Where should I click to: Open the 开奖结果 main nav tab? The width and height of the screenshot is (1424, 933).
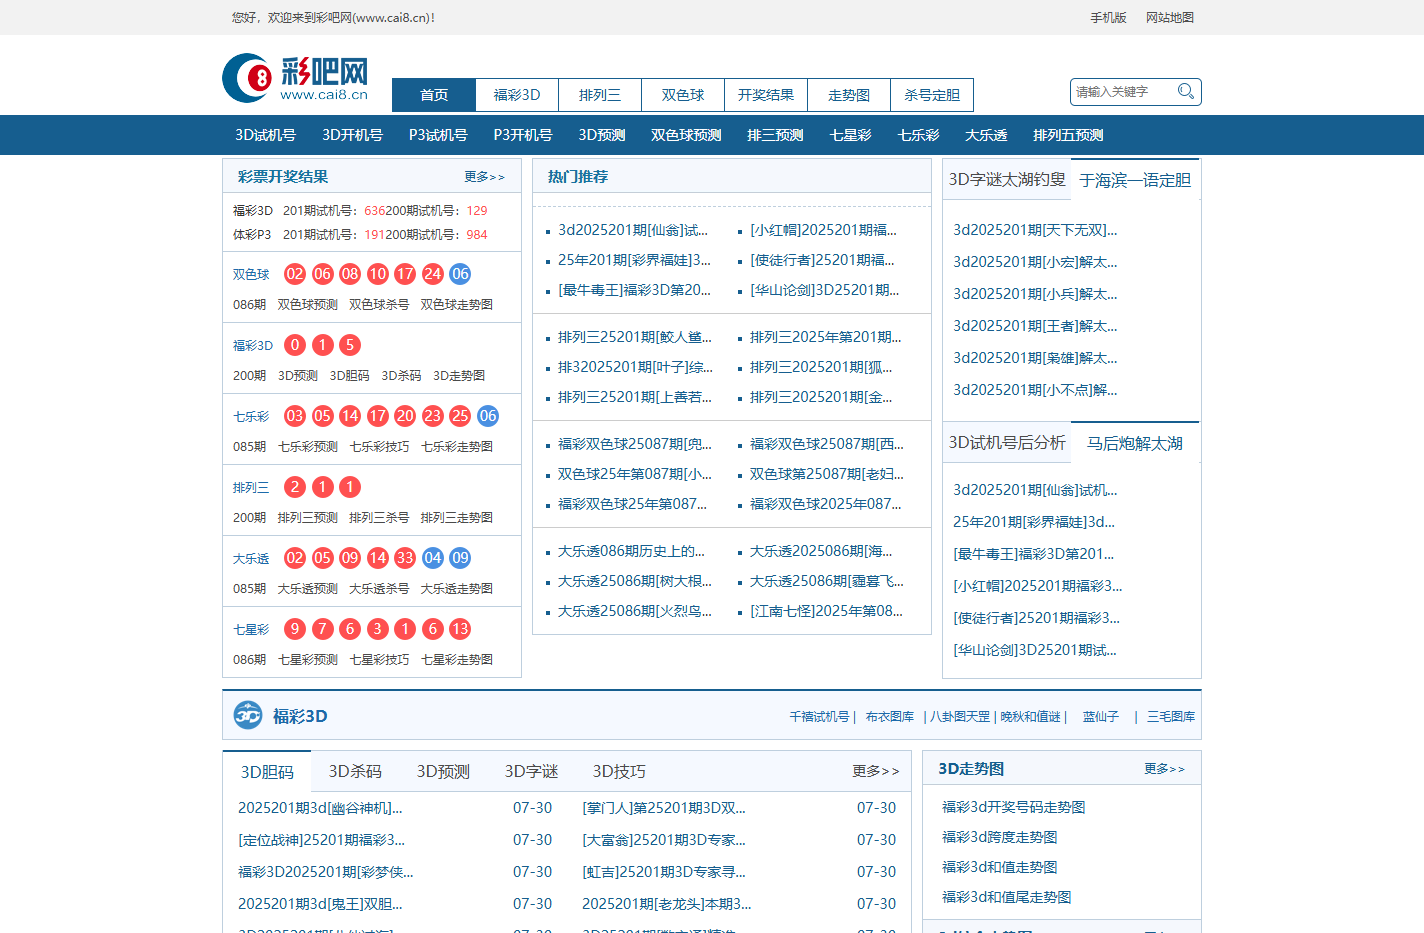[766, 95]
